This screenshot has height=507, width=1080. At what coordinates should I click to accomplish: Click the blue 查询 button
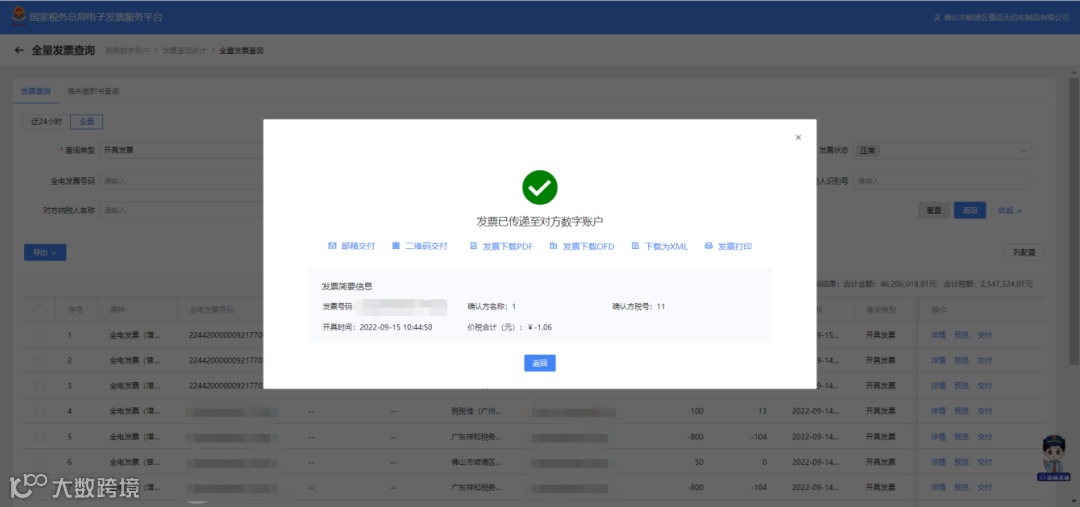(970, 211)
